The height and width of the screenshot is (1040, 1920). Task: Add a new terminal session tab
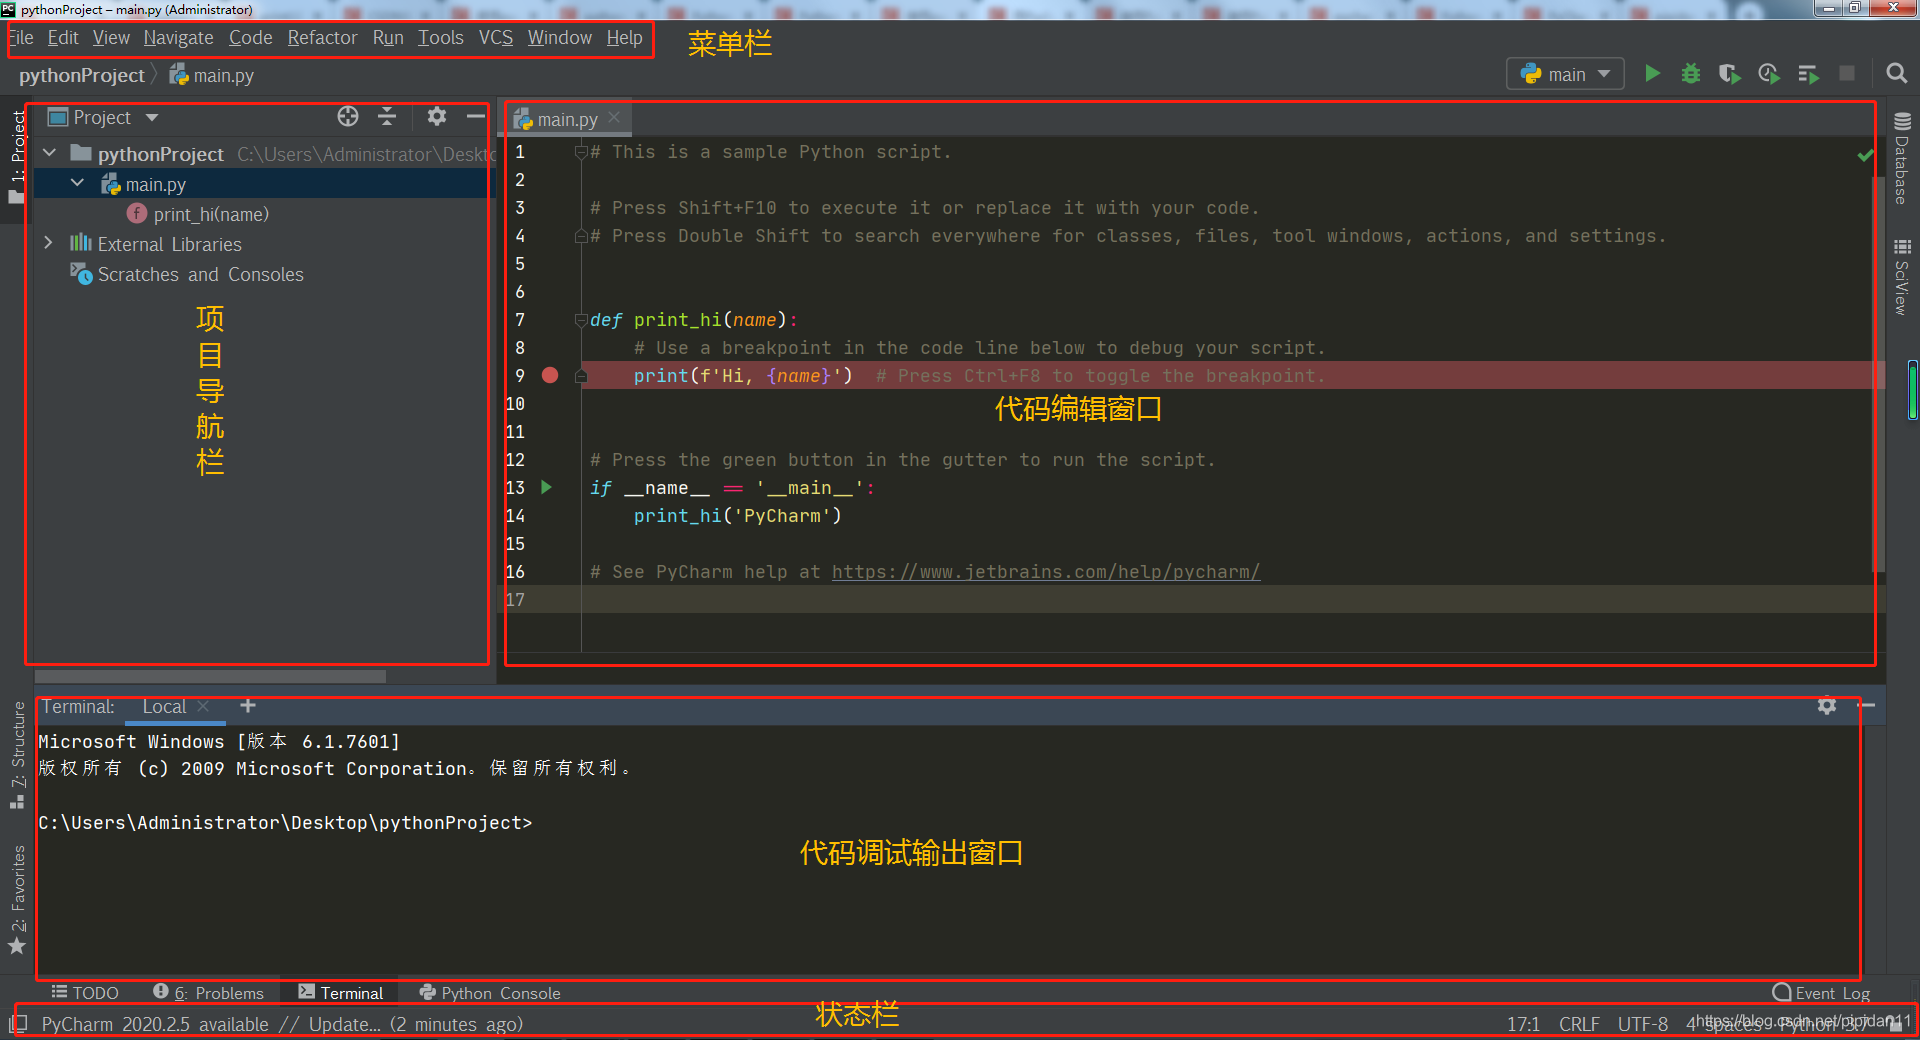(x=248, y=706)
